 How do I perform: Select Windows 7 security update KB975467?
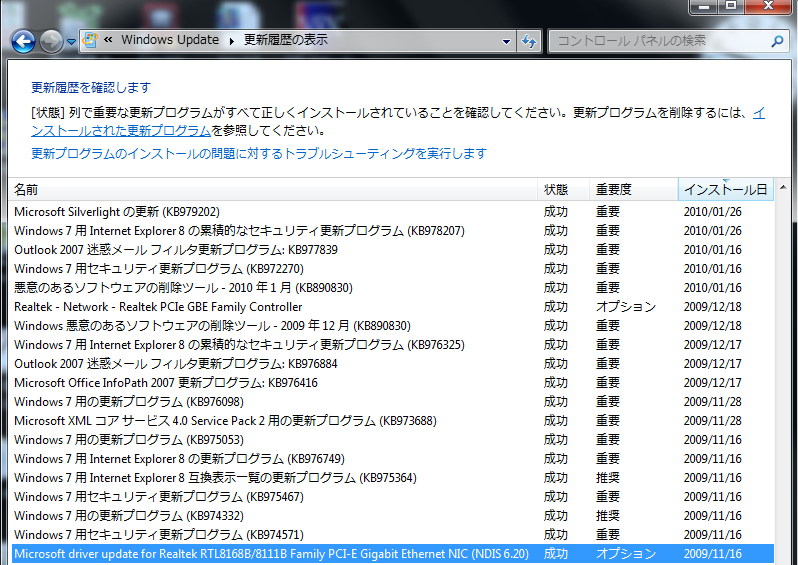click(392, 496)
